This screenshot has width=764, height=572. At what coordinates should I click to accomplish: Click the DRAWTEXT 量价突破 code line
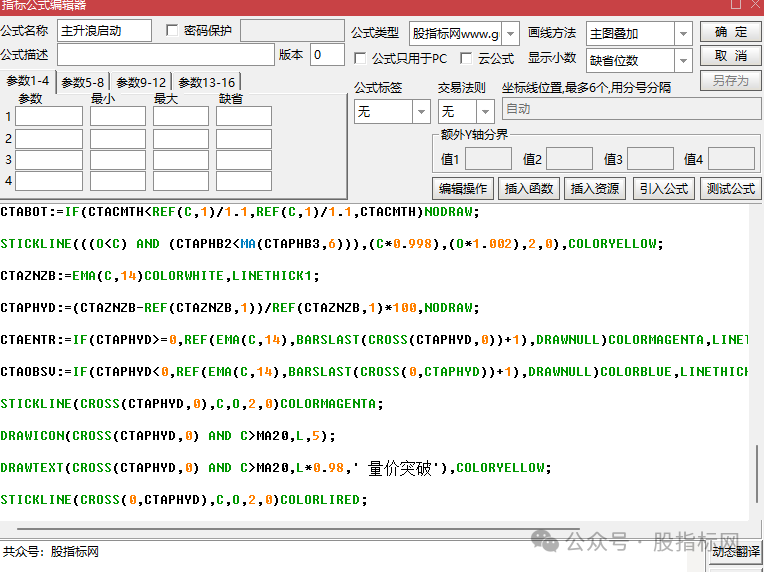coord(276,468)
